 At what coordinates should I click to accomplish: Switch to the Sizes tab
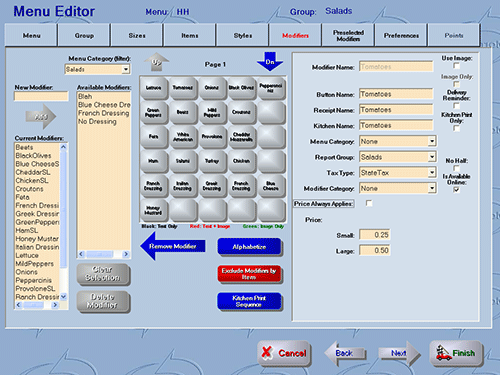pos(137,35)
